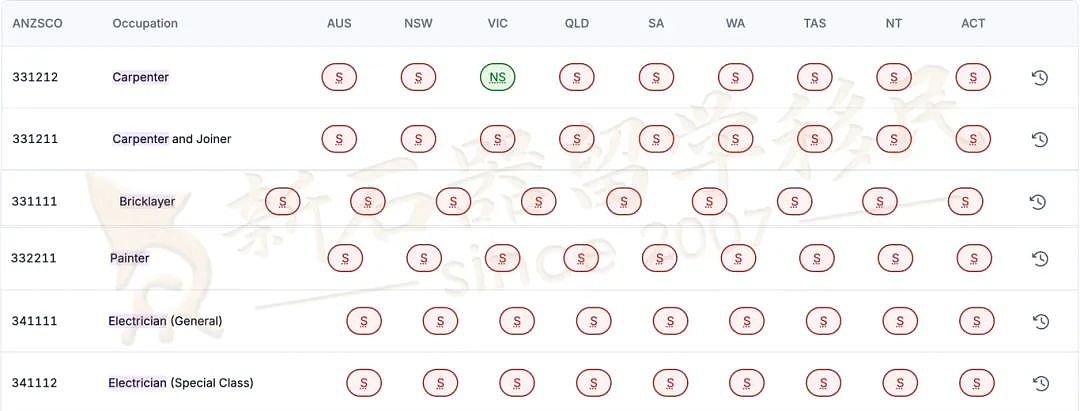Click Carpenter and Joiner TAS S badge
Screen dimensions: 1080x411
pos(815,139)
